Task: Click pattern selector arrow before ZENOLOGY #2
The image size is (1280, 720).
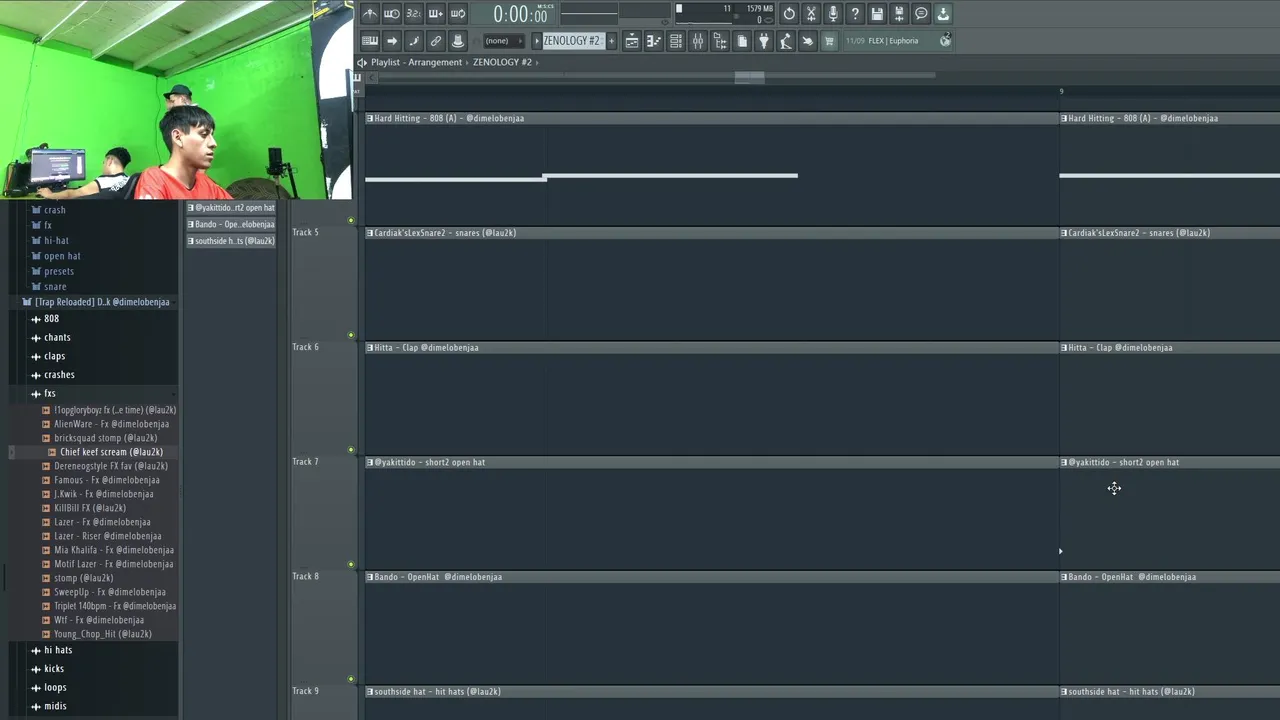Action: pos(536,41)
